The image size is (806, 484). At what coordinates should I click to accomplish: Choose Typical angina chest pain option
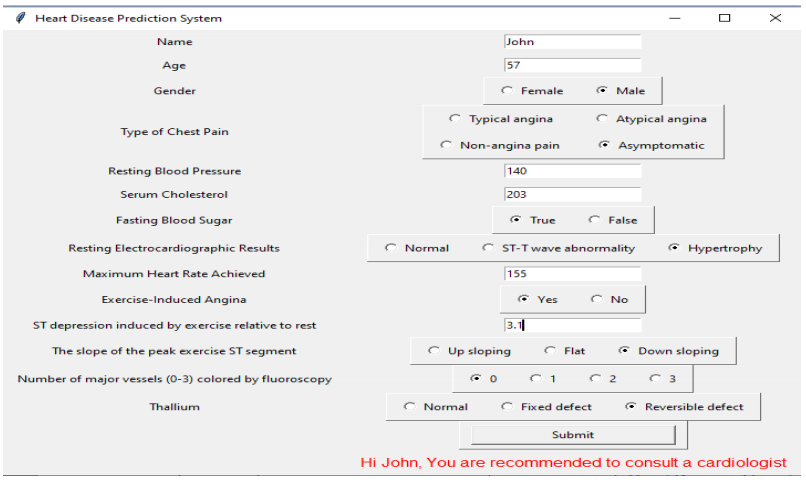pos(456,118)
